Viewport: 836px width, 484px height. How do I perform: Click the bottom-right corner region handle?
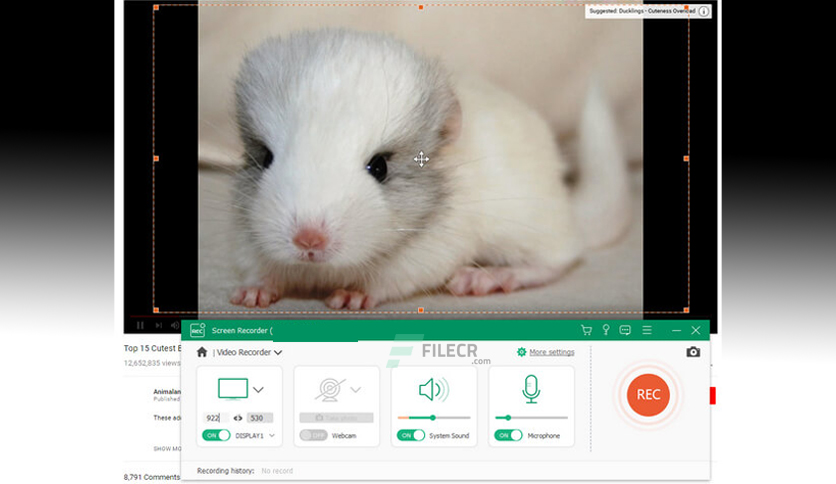(x=686, y=310)
